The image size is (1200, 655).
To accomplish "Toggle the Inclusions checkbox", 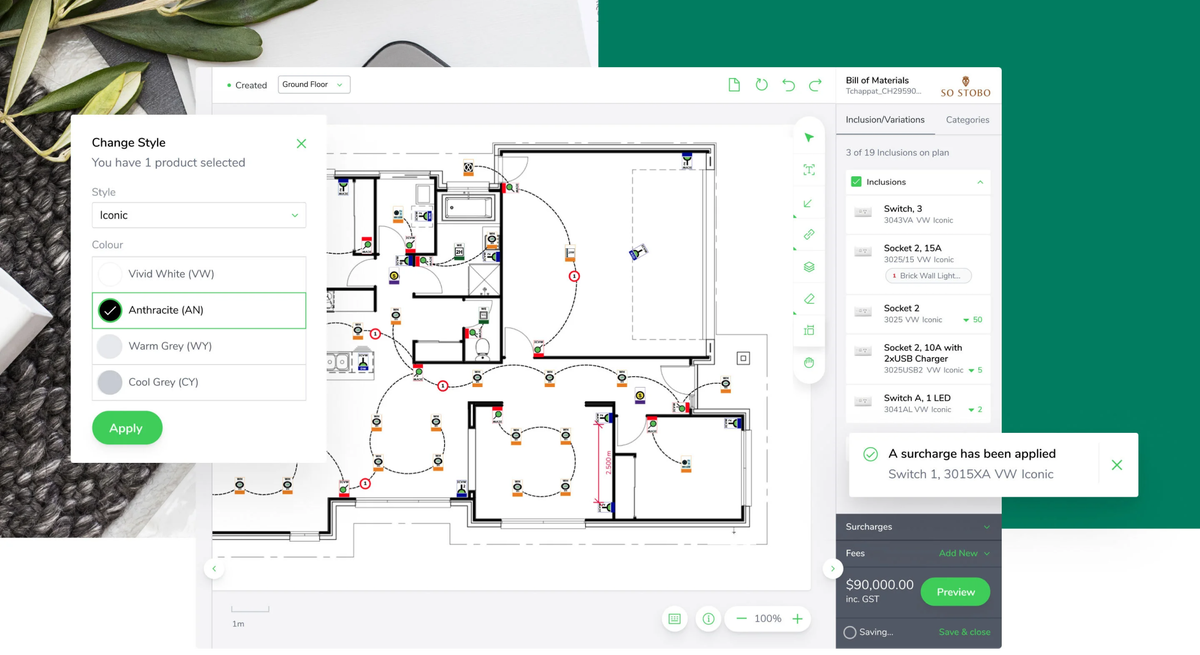I will (x=856, y=182).
